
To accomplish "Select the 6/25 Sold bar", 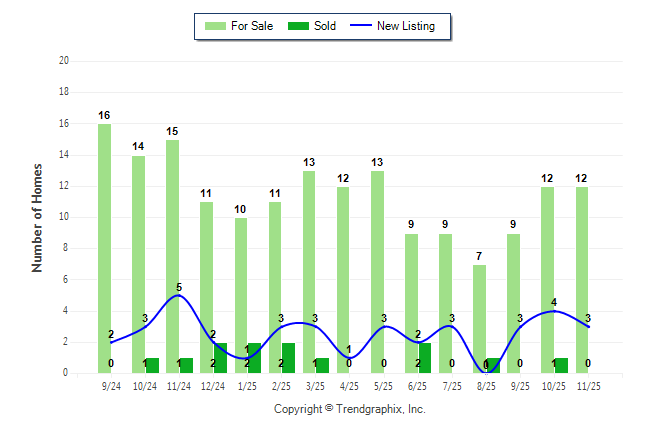I will (x=425, y=358).
